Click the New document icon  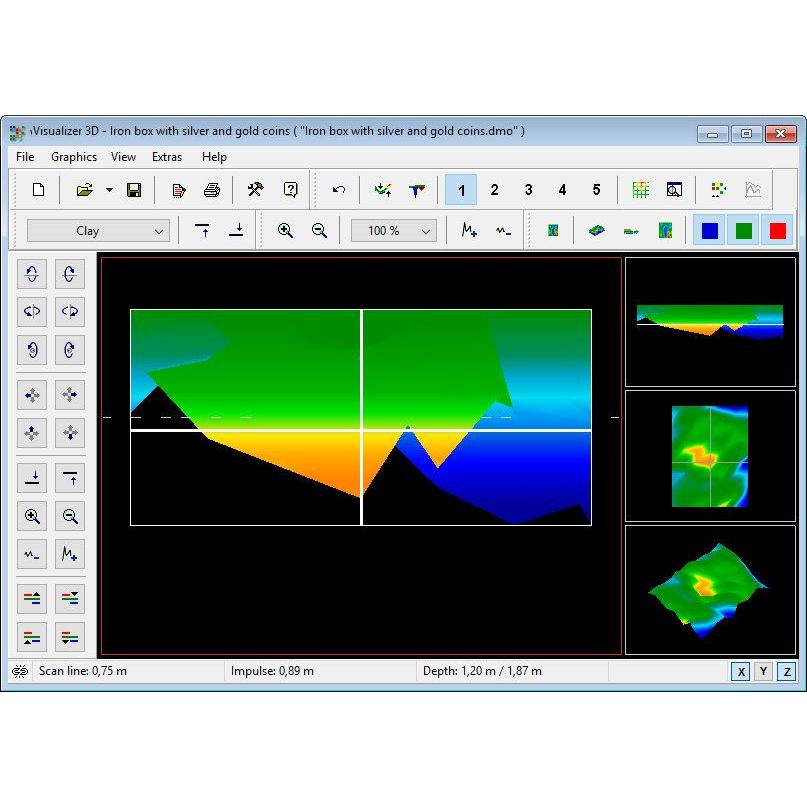click(39, 190)
